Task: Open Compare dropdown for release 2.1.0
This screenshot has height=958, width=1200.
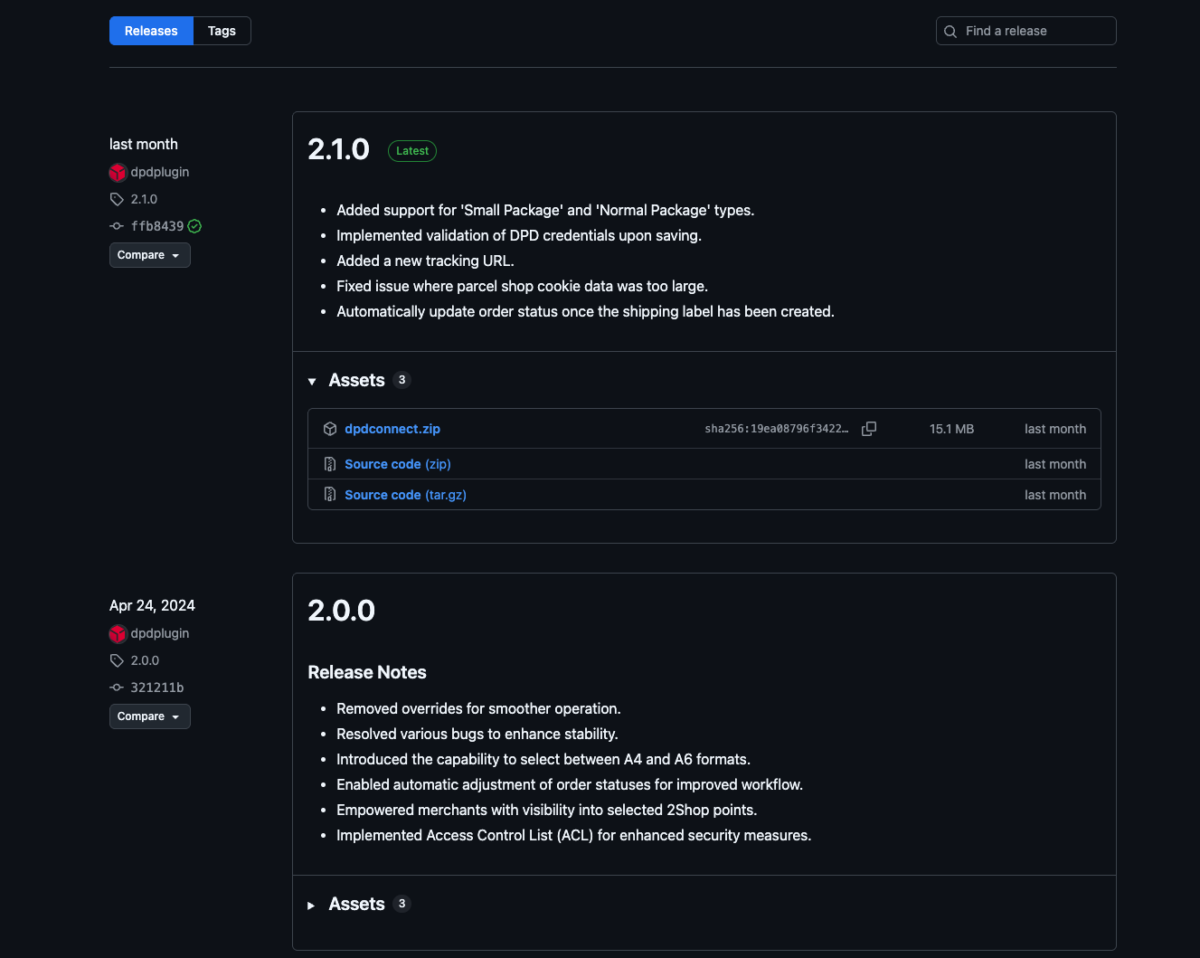Action: 149,255
